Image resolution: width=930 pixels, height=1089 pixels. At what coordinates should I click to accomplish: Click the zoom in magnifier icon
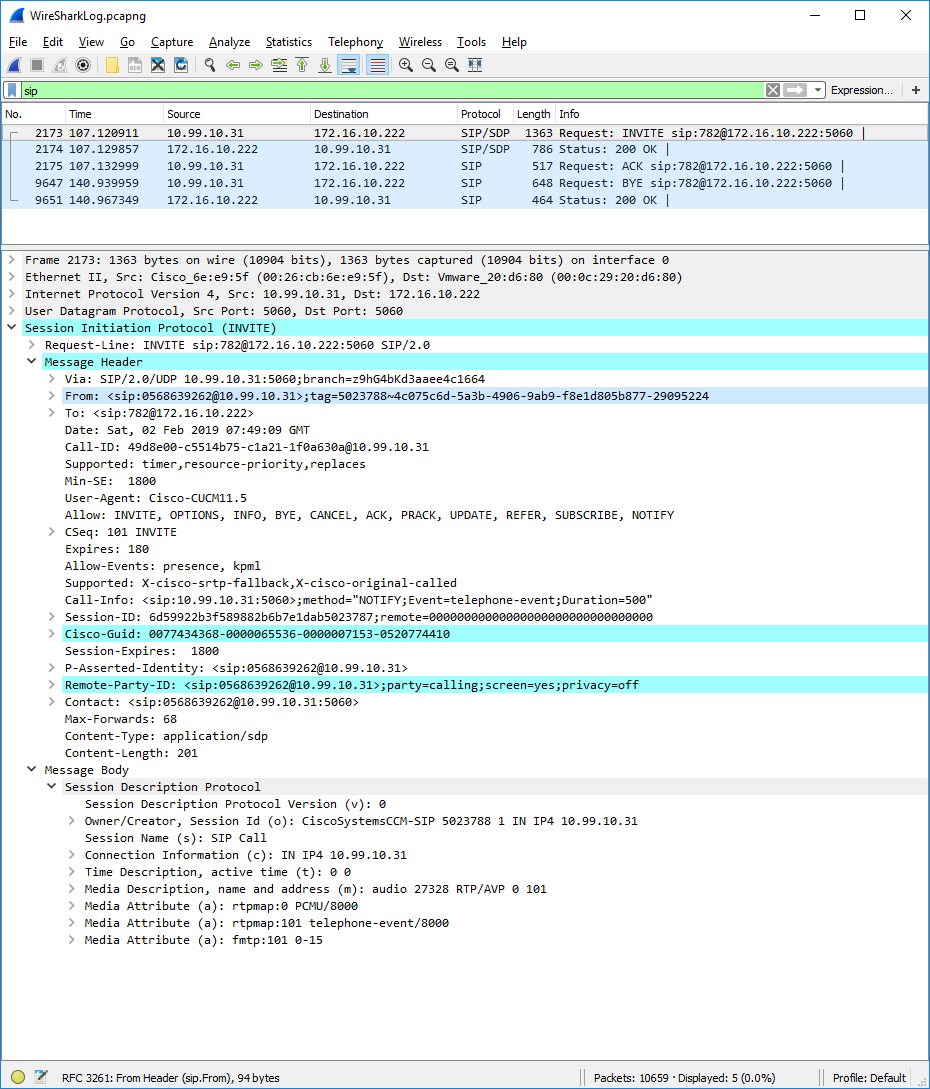(x=406, y=65)
